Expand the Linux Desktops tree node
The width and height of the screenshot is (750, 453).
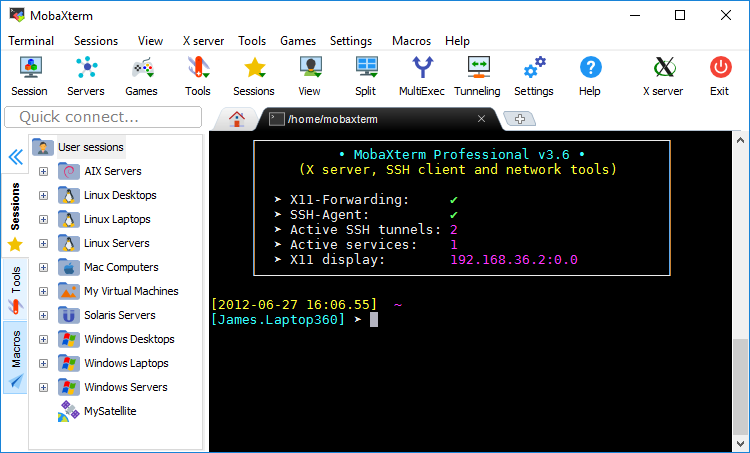point(43,195)
